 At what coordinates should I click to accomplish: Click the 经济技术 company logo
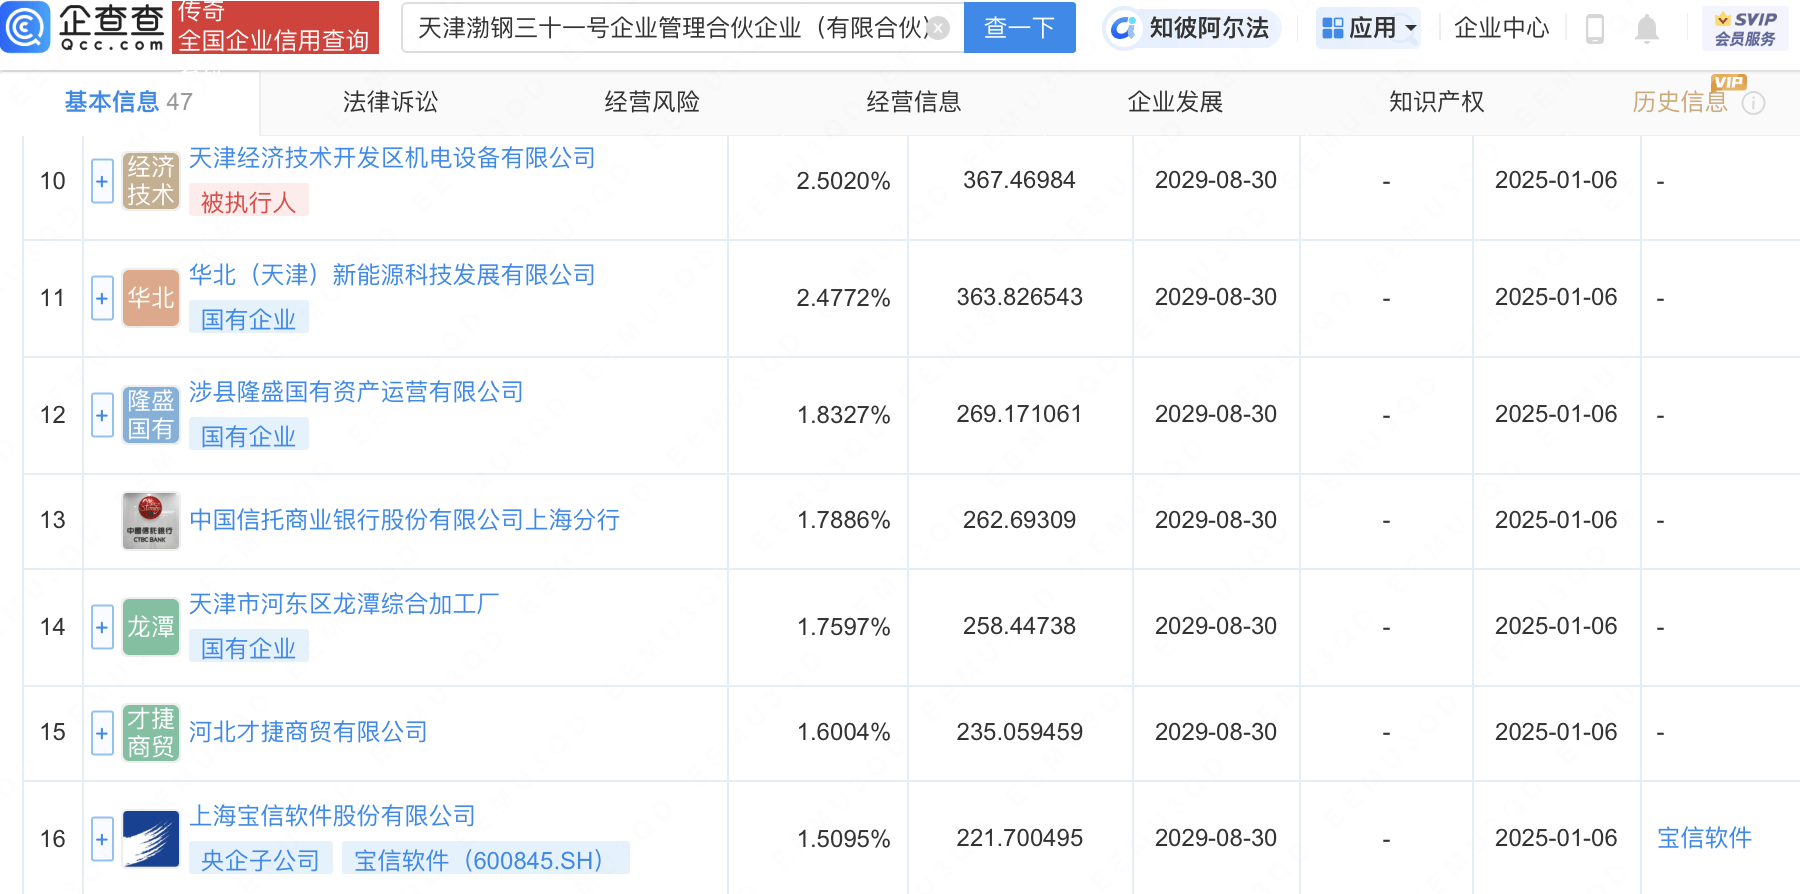click(x=151, y=181)
